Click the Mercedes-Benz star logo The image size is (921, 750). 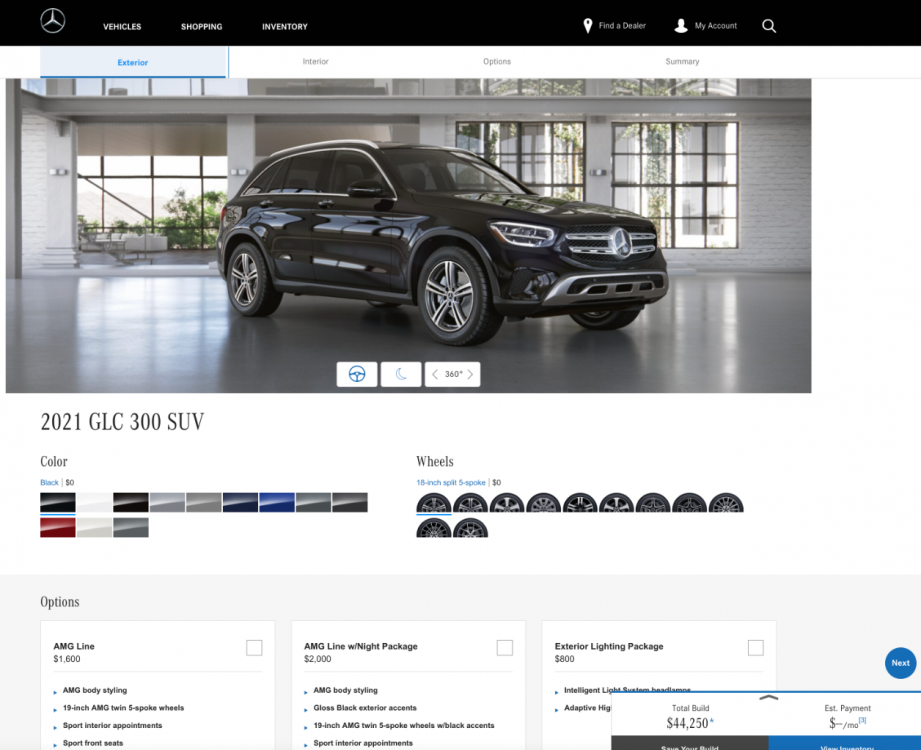pos(53,21)
